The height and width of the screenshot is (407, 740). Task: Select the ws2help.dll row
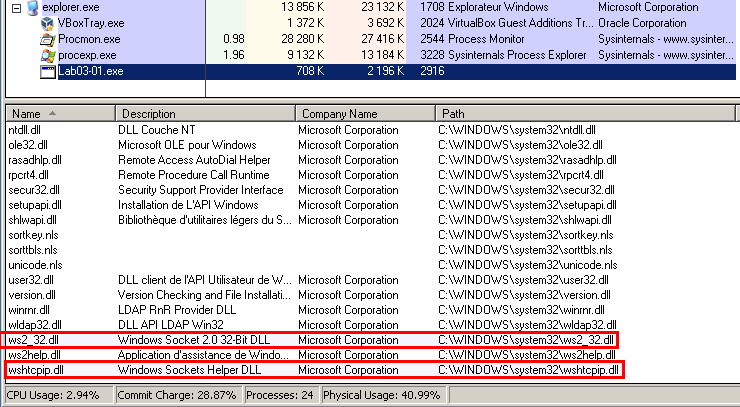point(36,355)
